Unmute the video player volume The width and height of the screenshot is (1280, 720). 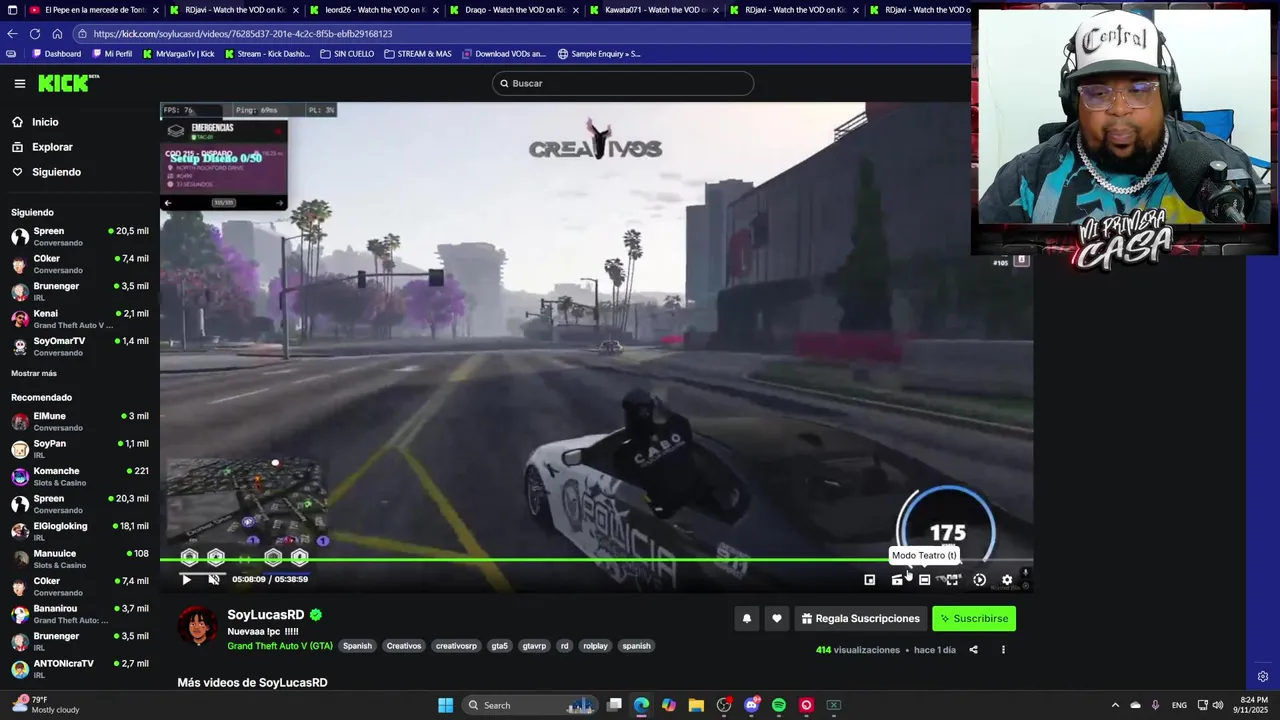pyautogui.click(x=213, y=579)
